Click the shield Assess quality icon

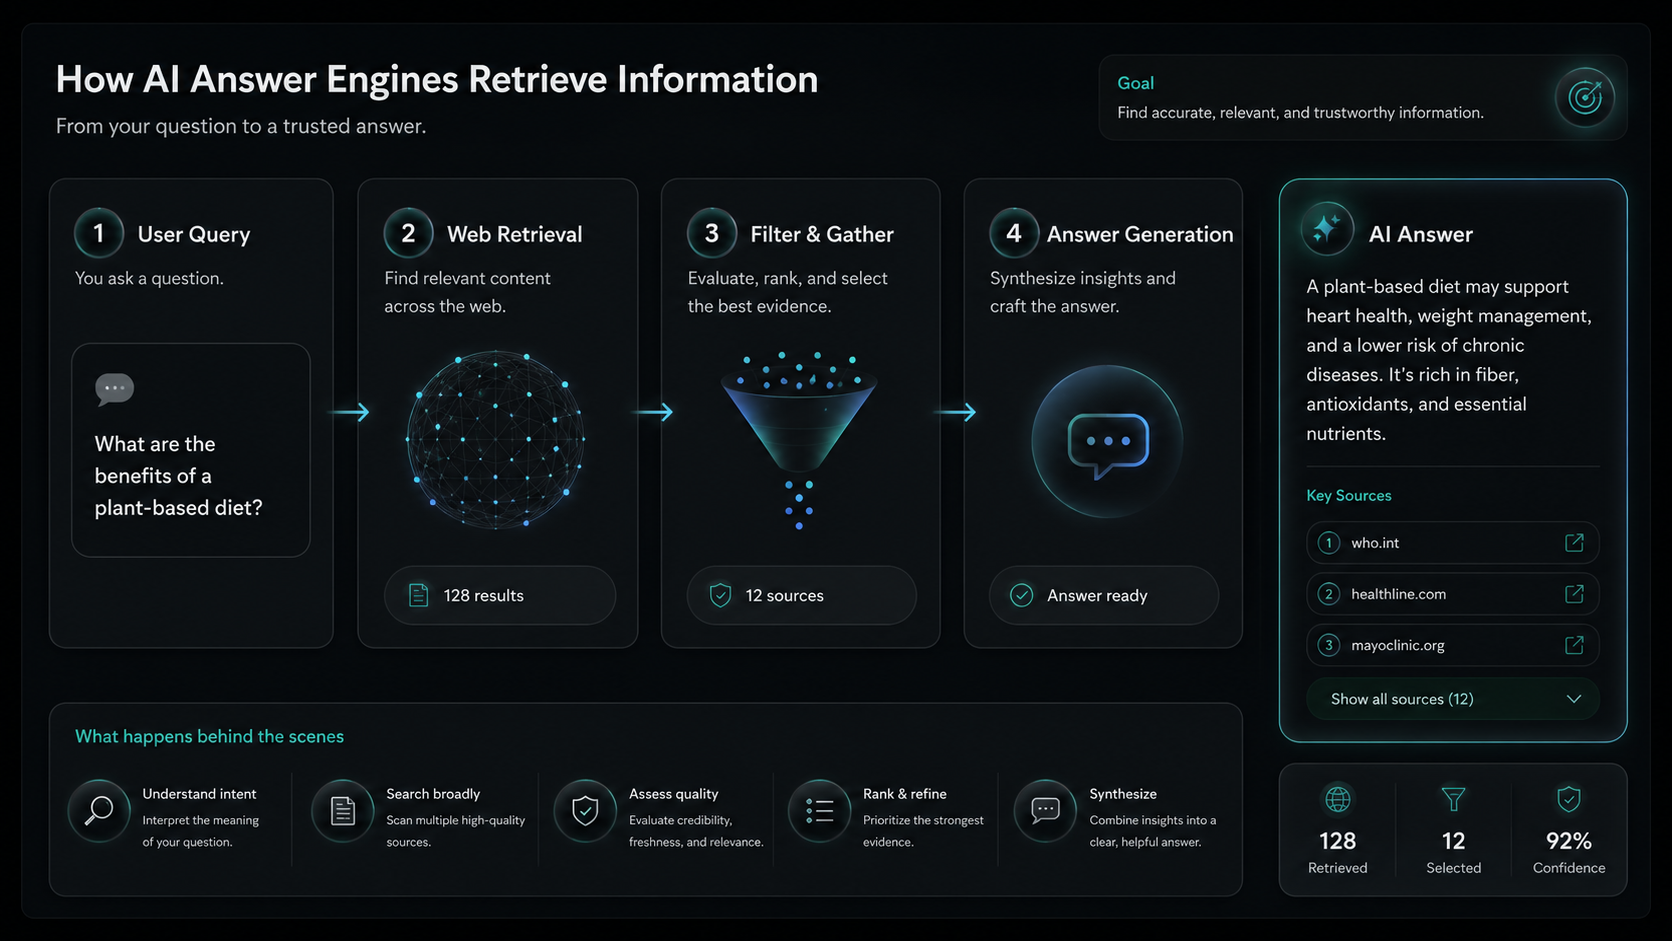[x=585, y=810]
